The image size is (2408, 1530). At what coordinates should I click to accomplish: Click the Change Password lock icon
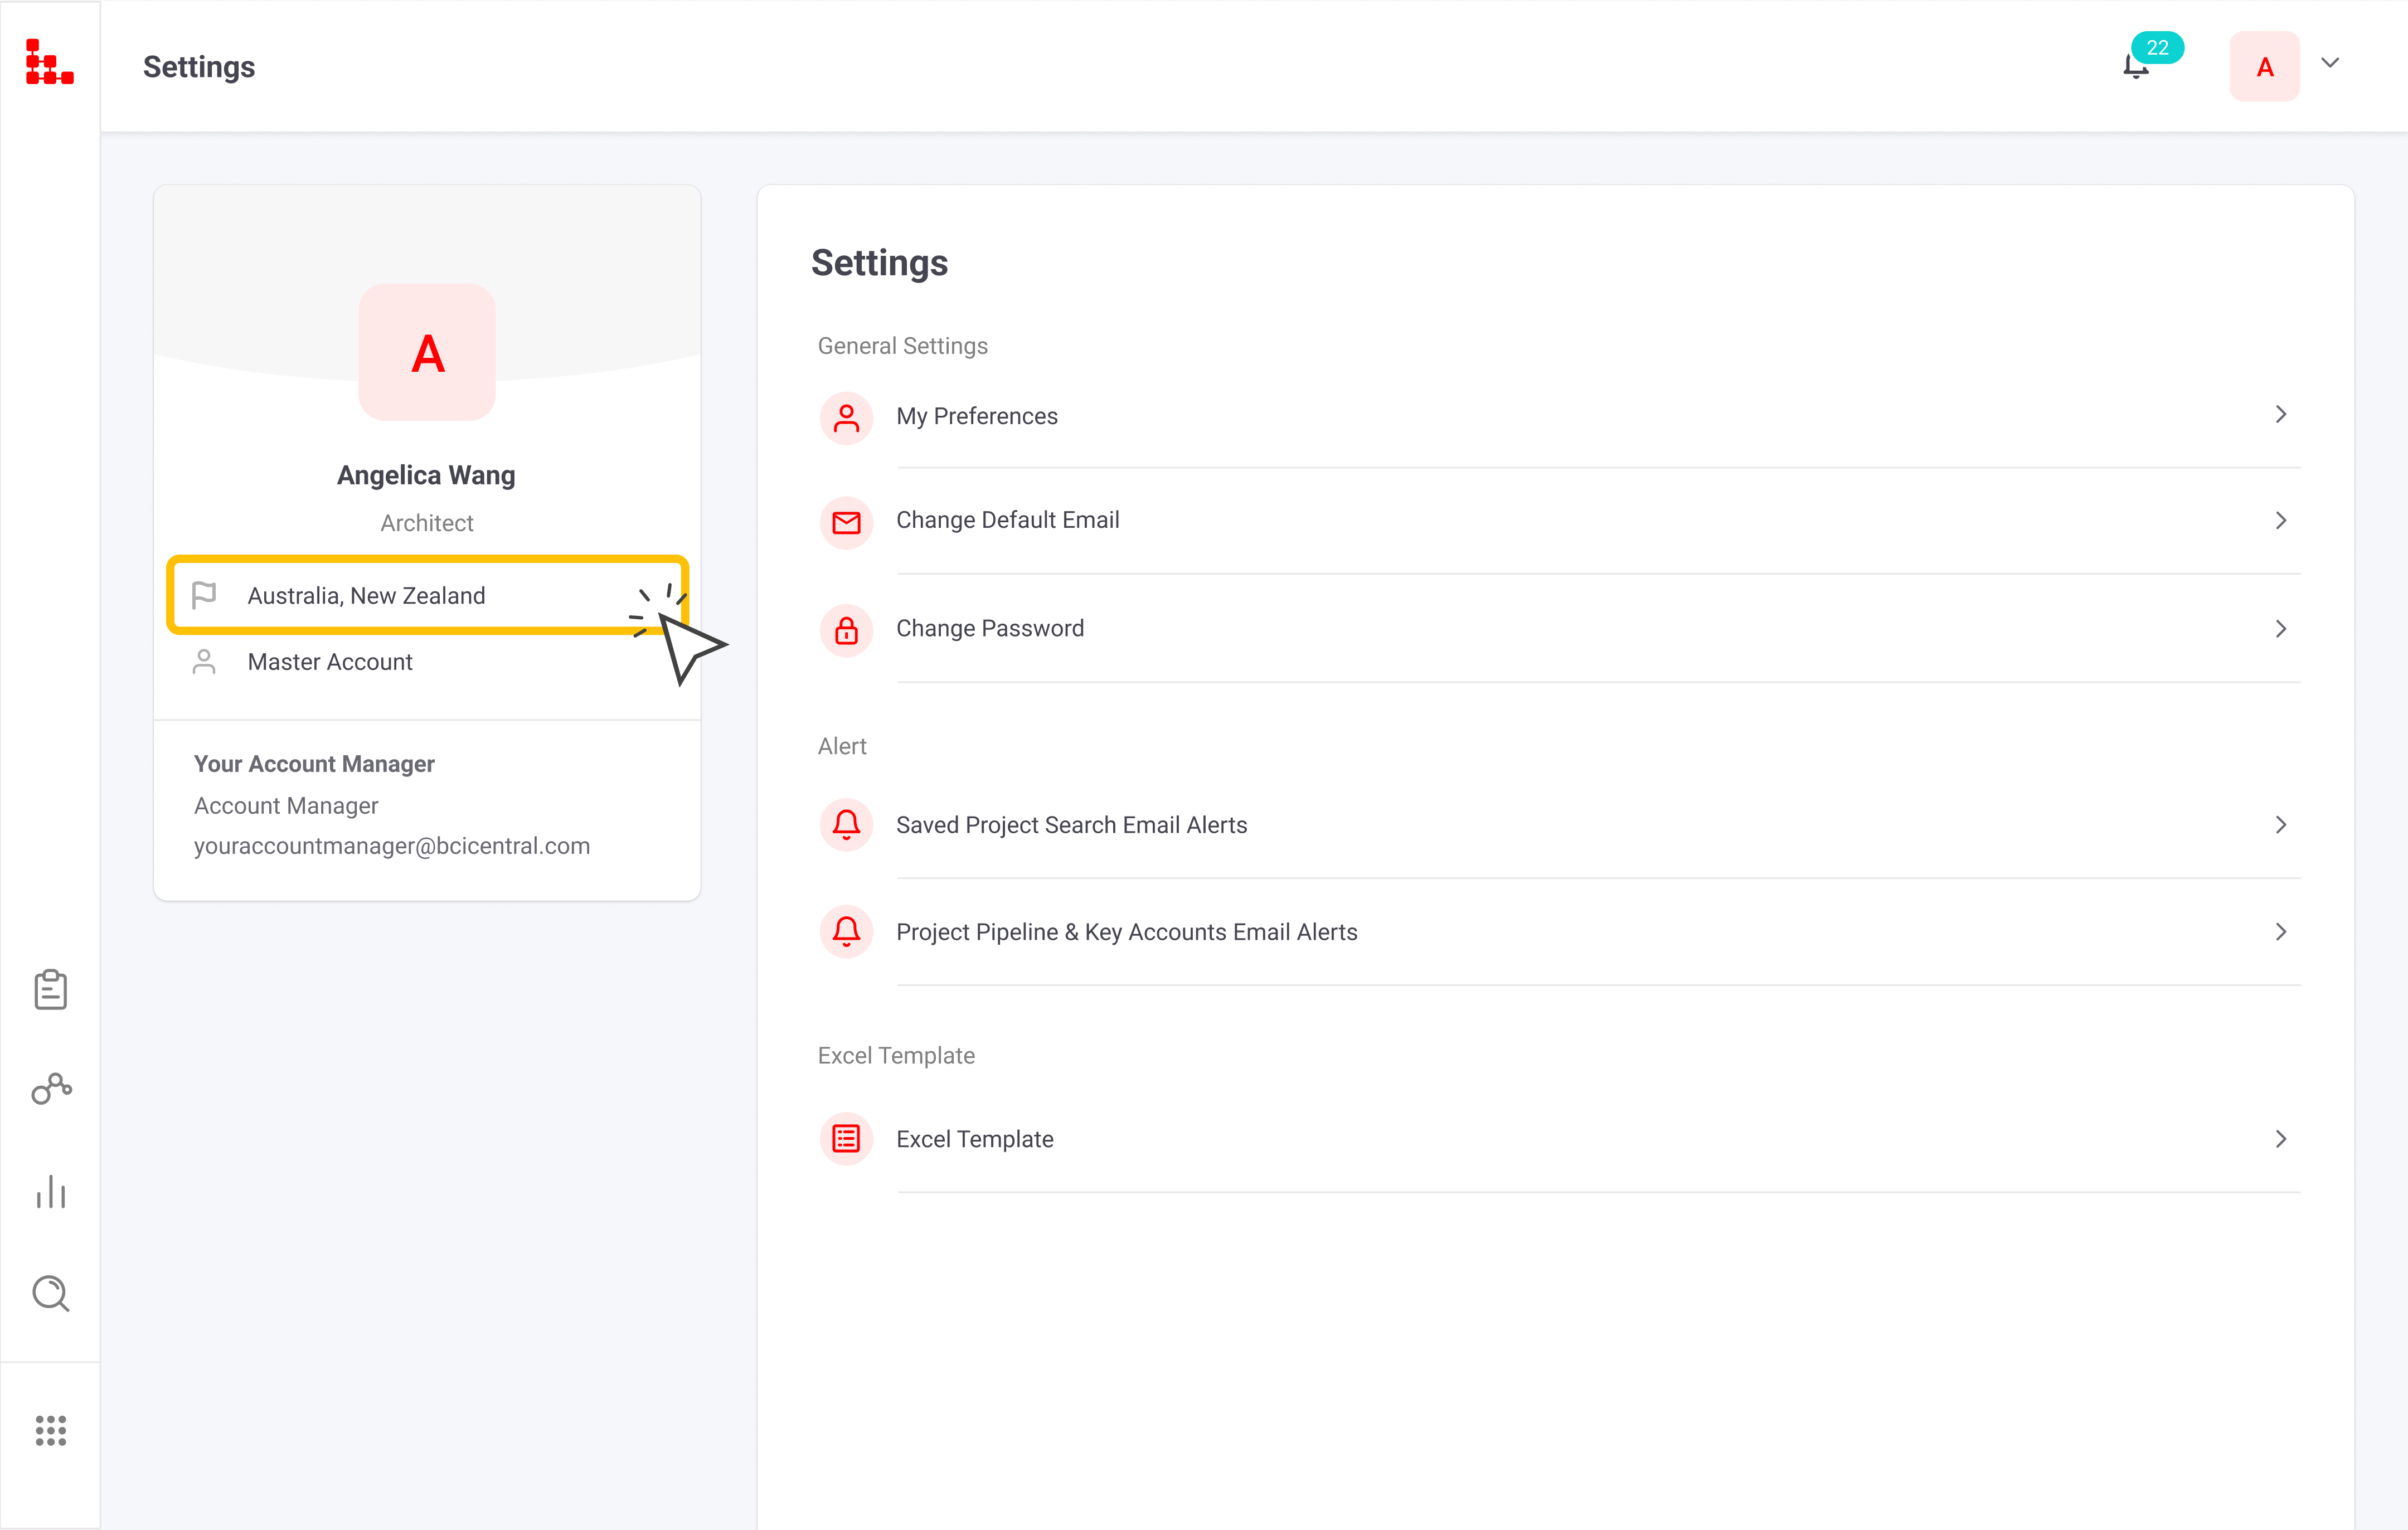pyautogui.click(x=846, y=629)
